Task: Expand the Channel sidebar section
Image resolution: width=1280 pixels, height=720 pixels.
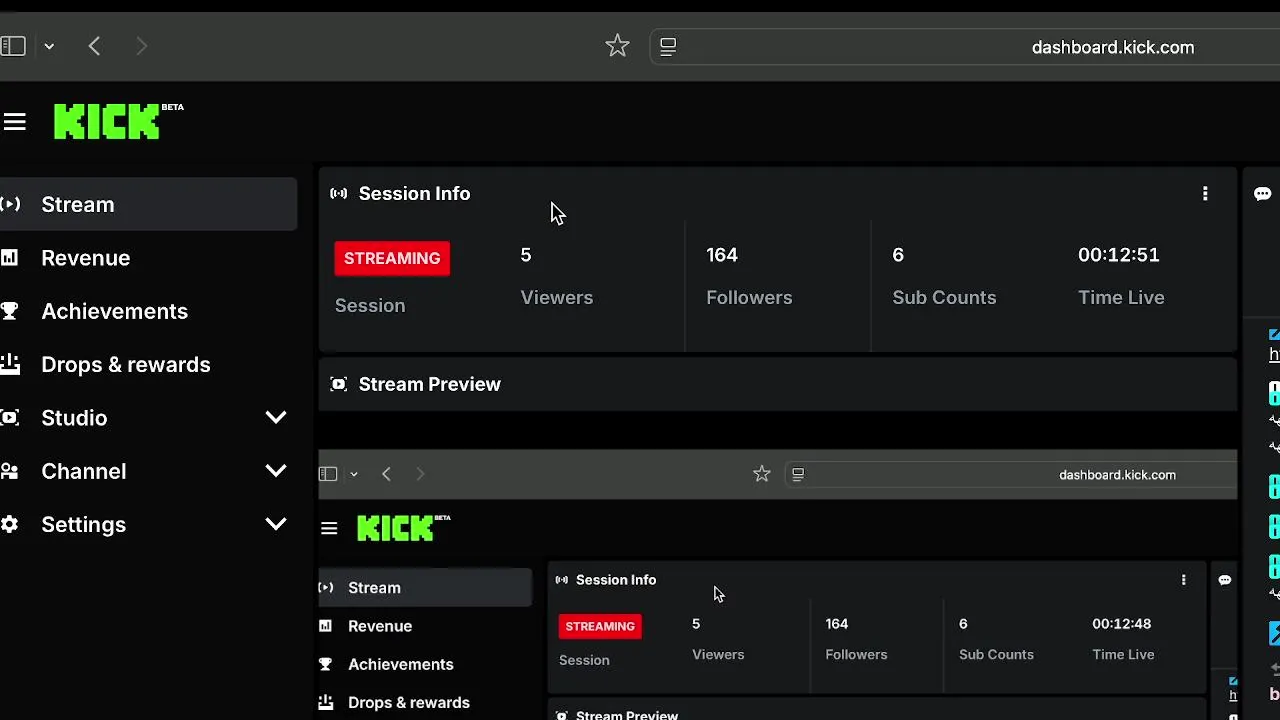Action: pyautogui.click(x=275, y=471)
